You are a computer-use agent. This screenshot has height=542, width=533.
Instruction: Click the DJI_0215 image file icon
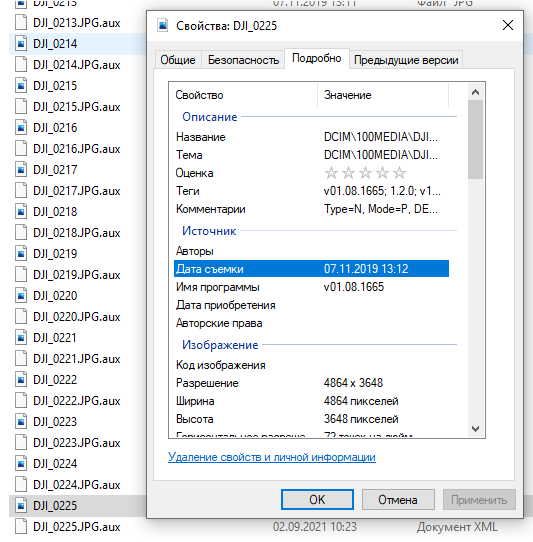(x=21, y=86)
